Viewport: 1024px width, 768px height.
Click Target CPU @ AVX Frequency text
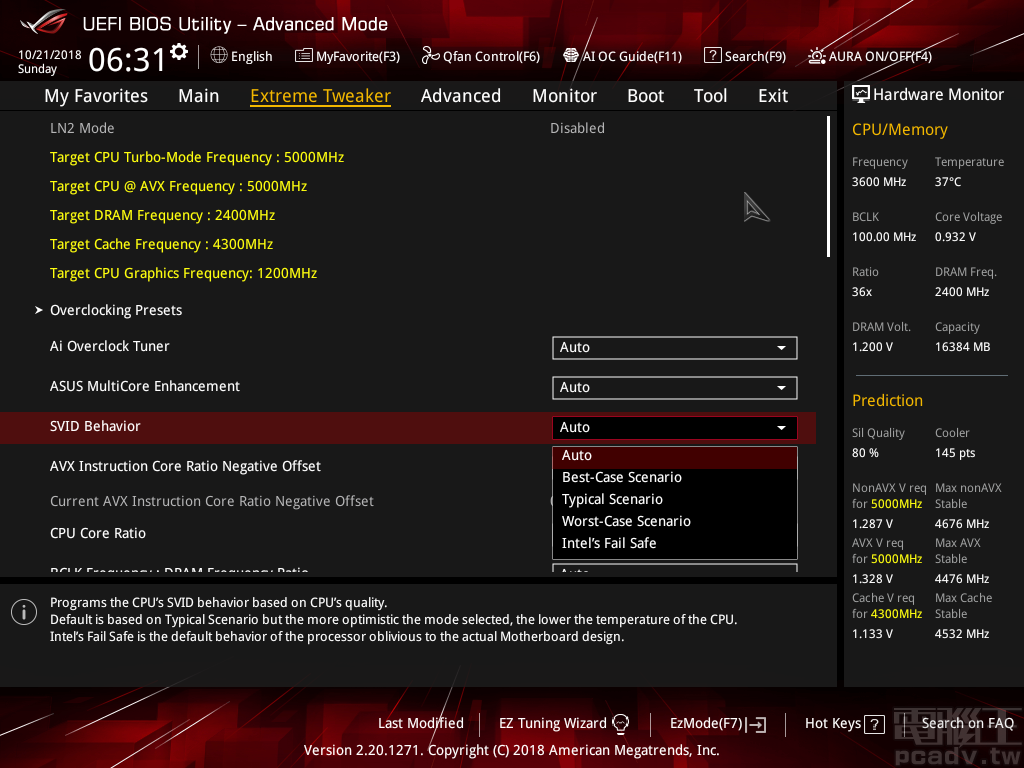pyautogui.click(x=178, y=186)
